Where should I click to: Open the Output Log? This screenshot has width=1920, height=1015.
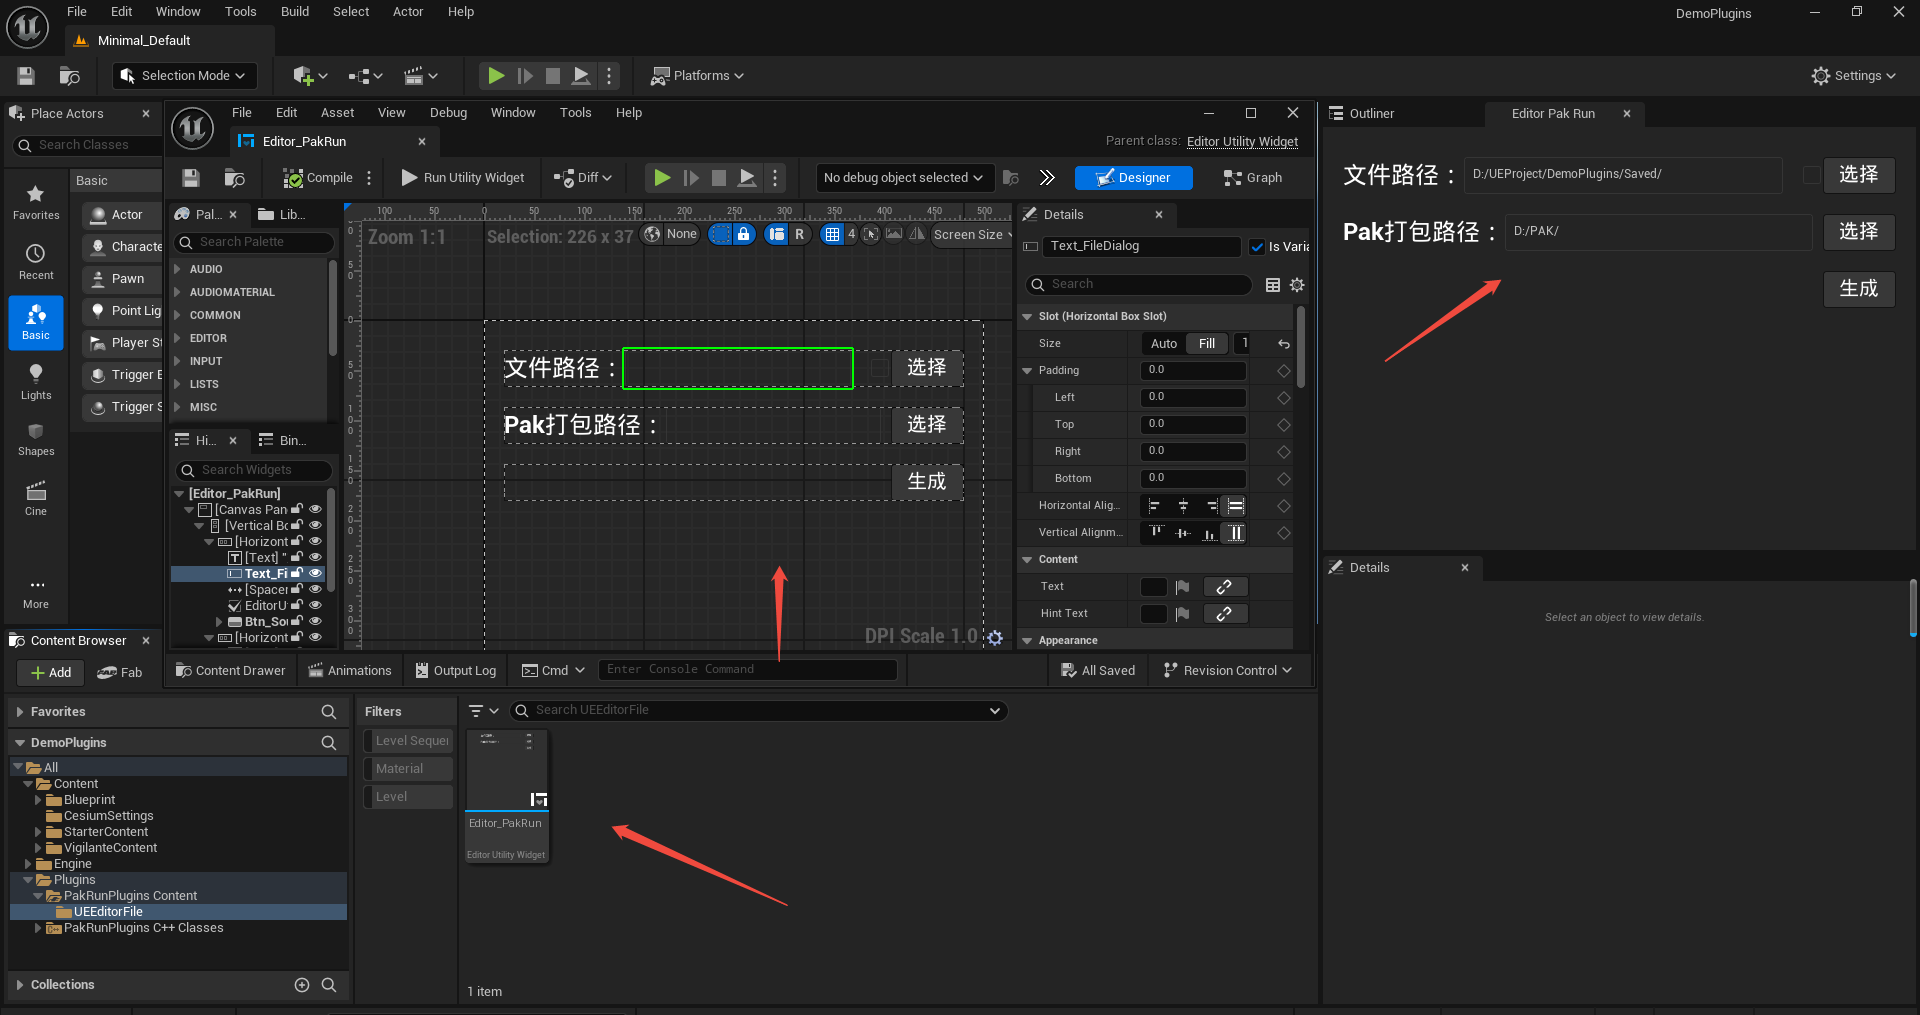click(456, 671)
